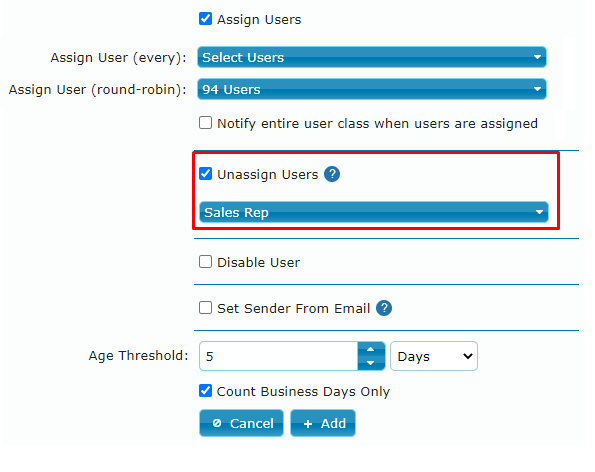Open the Sales Rep dropdown
This screenshot has height=472, width=595.
(x=374, y=212)
